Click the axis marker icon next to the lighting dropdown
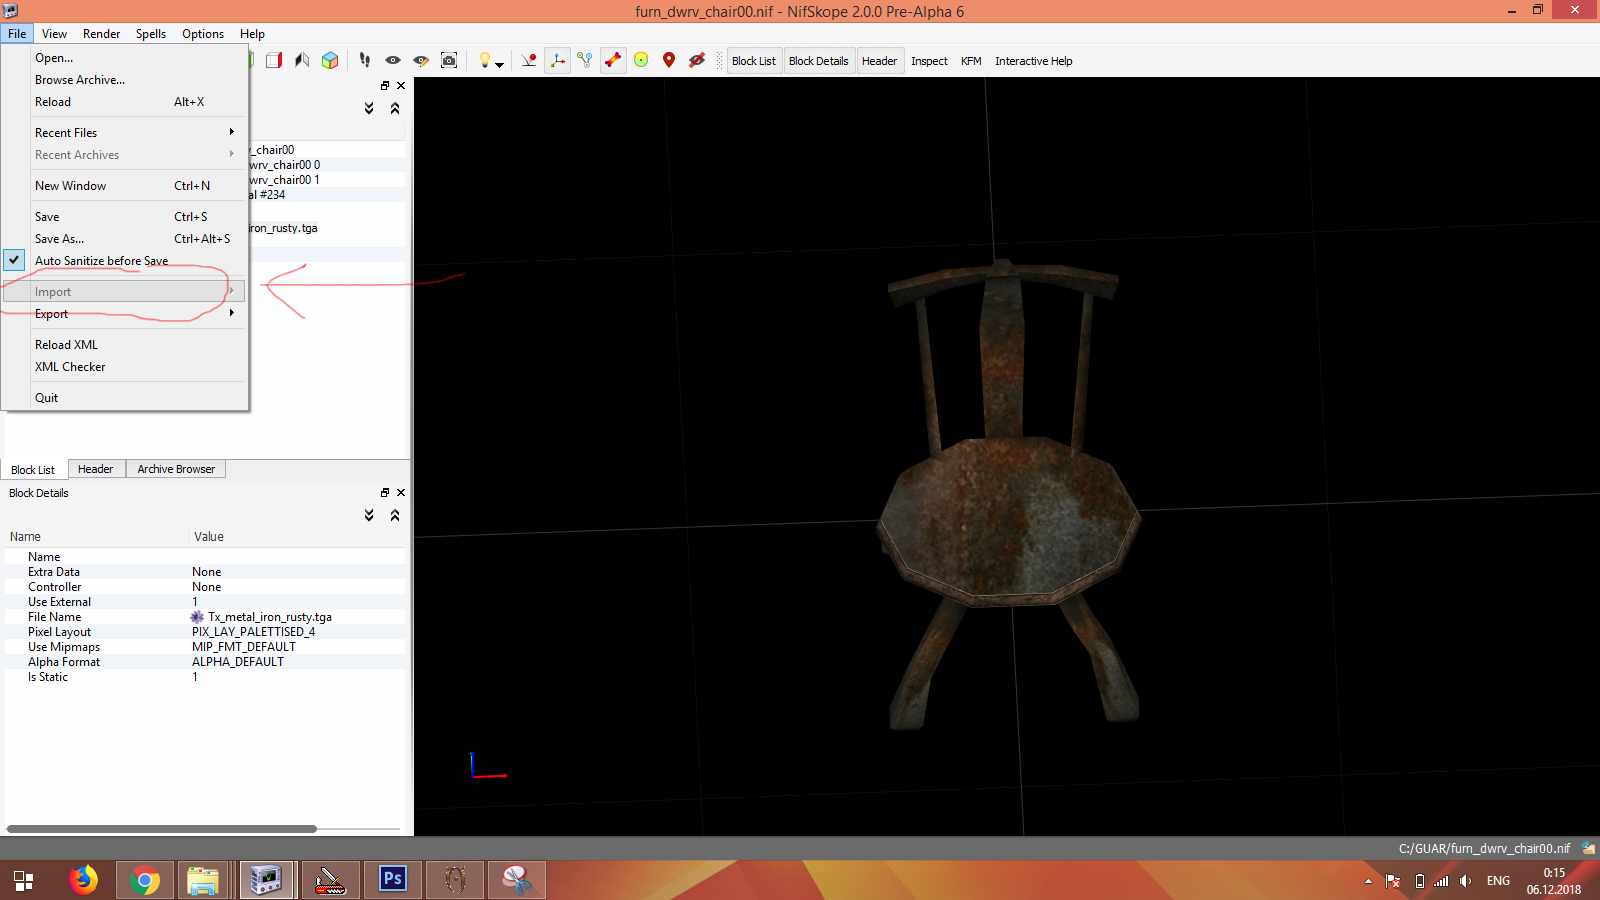Screen dimensions: 1600x900 [x=529, y=61]
